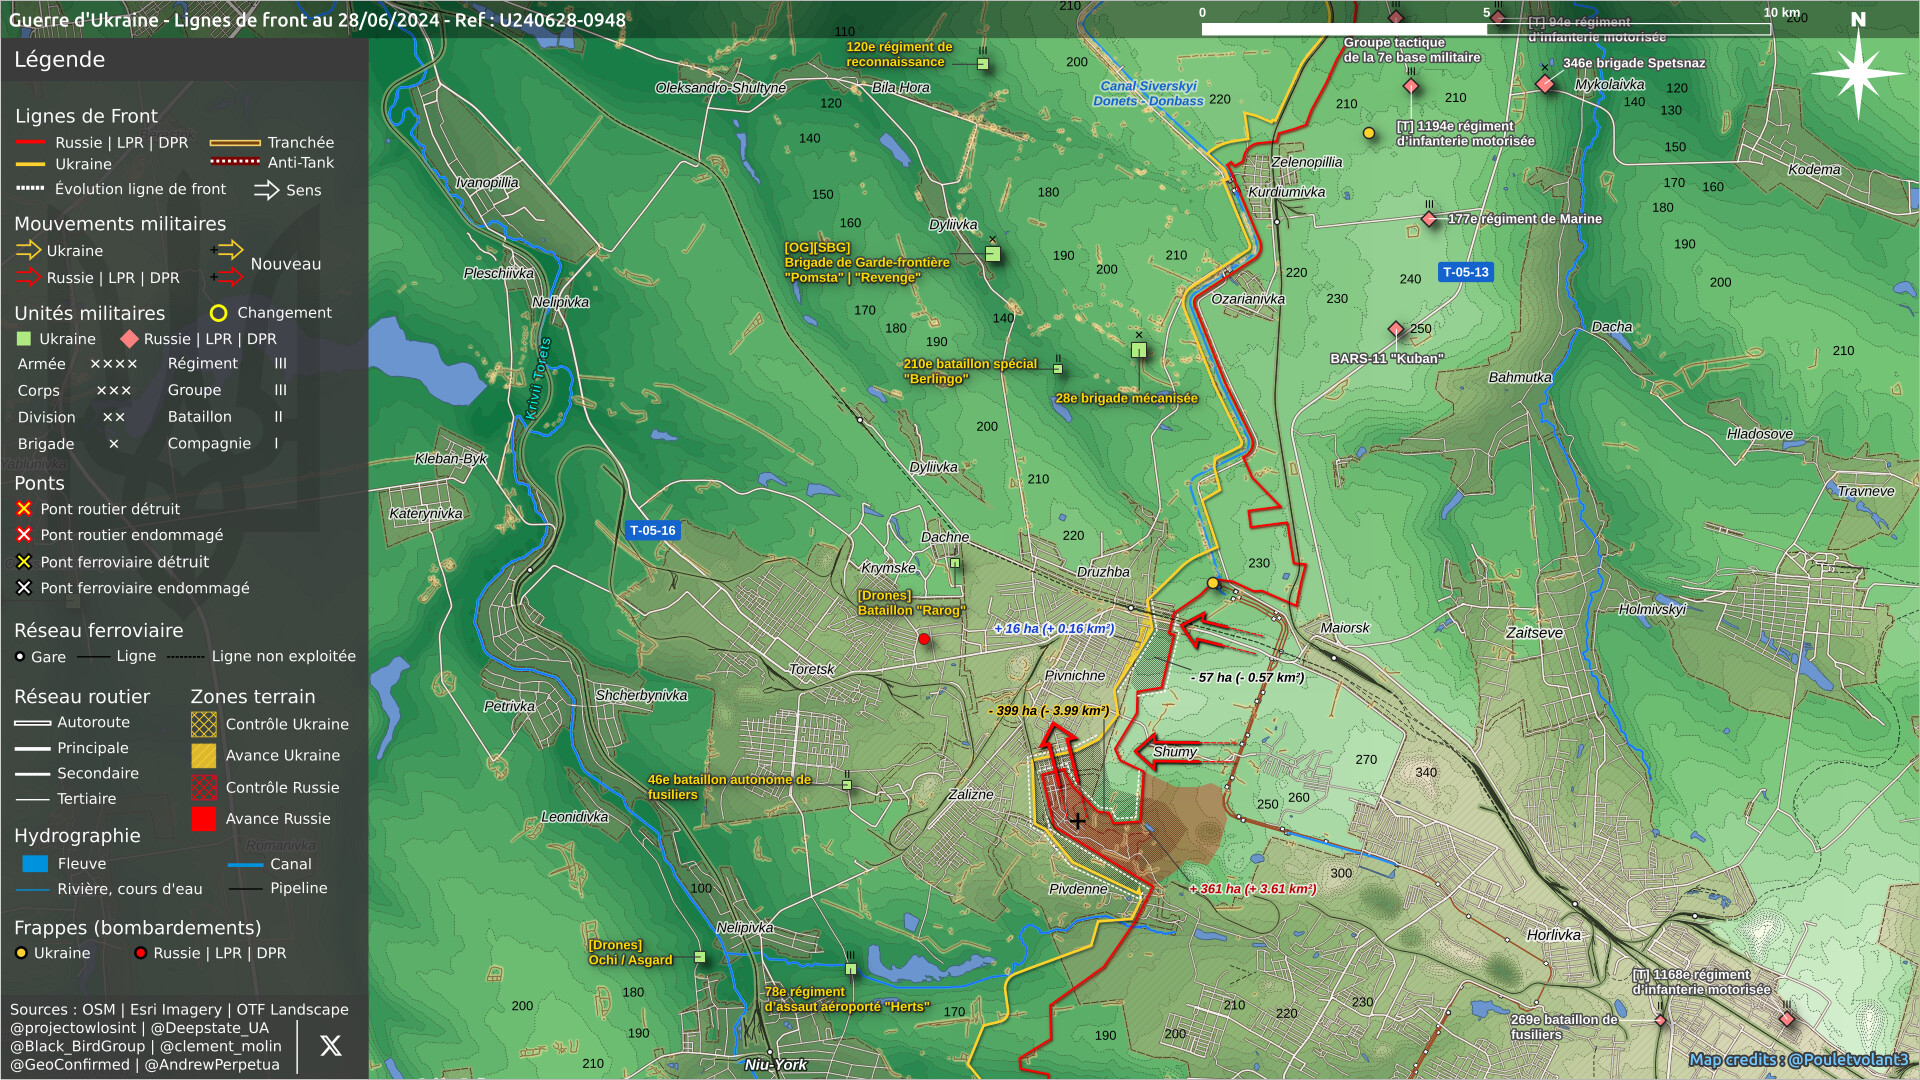Image resolution: width=1920 pixels, height=1080 pixels.
Task: Click the @projectowlosint source handle
Action: click(x=73, y=1028)
